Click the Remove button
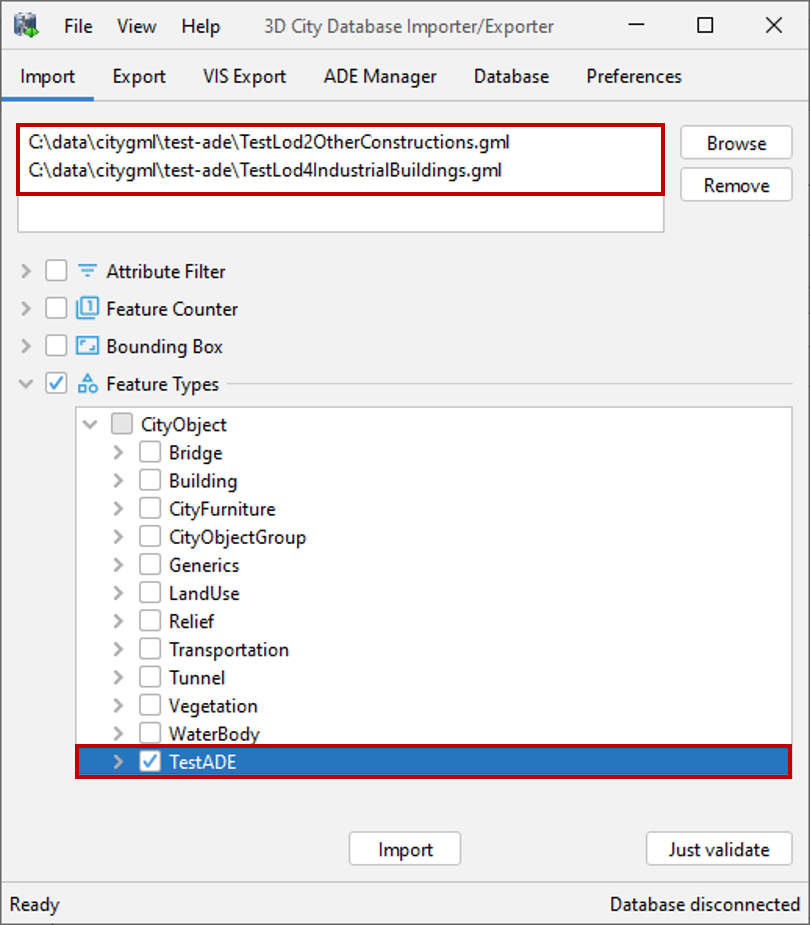Image resolution: width=810 pixels, height=925 pixels. [x=736, y=185]
